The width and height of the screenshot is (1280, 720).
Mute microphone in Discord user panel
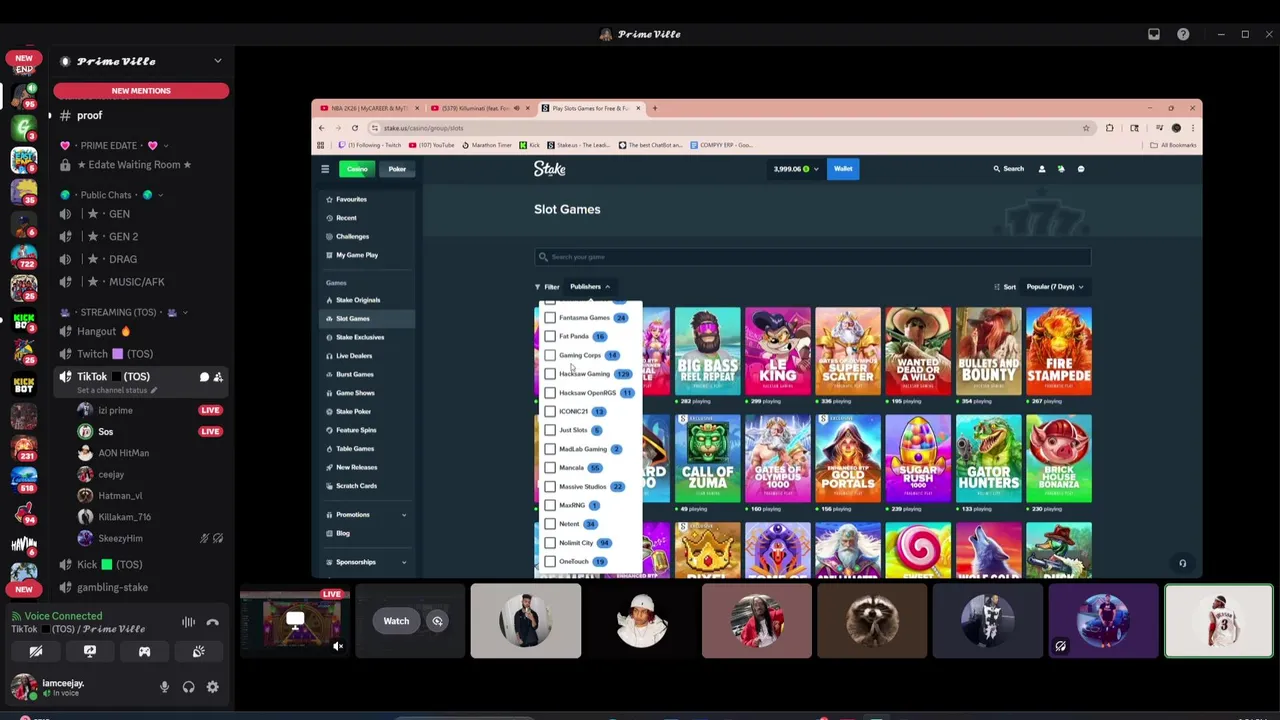click(x=164, y=687)
